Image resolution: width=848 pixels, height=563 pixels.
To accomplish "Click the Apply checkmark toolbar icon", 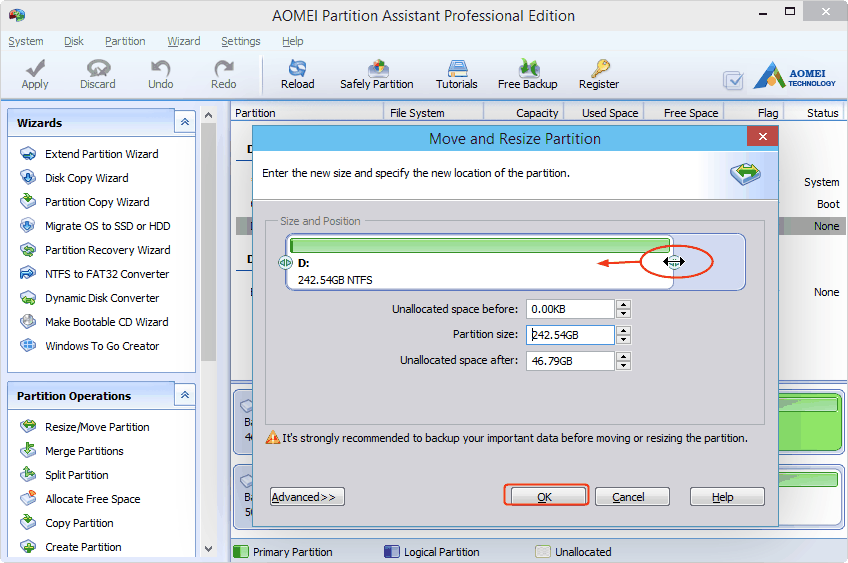I will coord(35,68).
